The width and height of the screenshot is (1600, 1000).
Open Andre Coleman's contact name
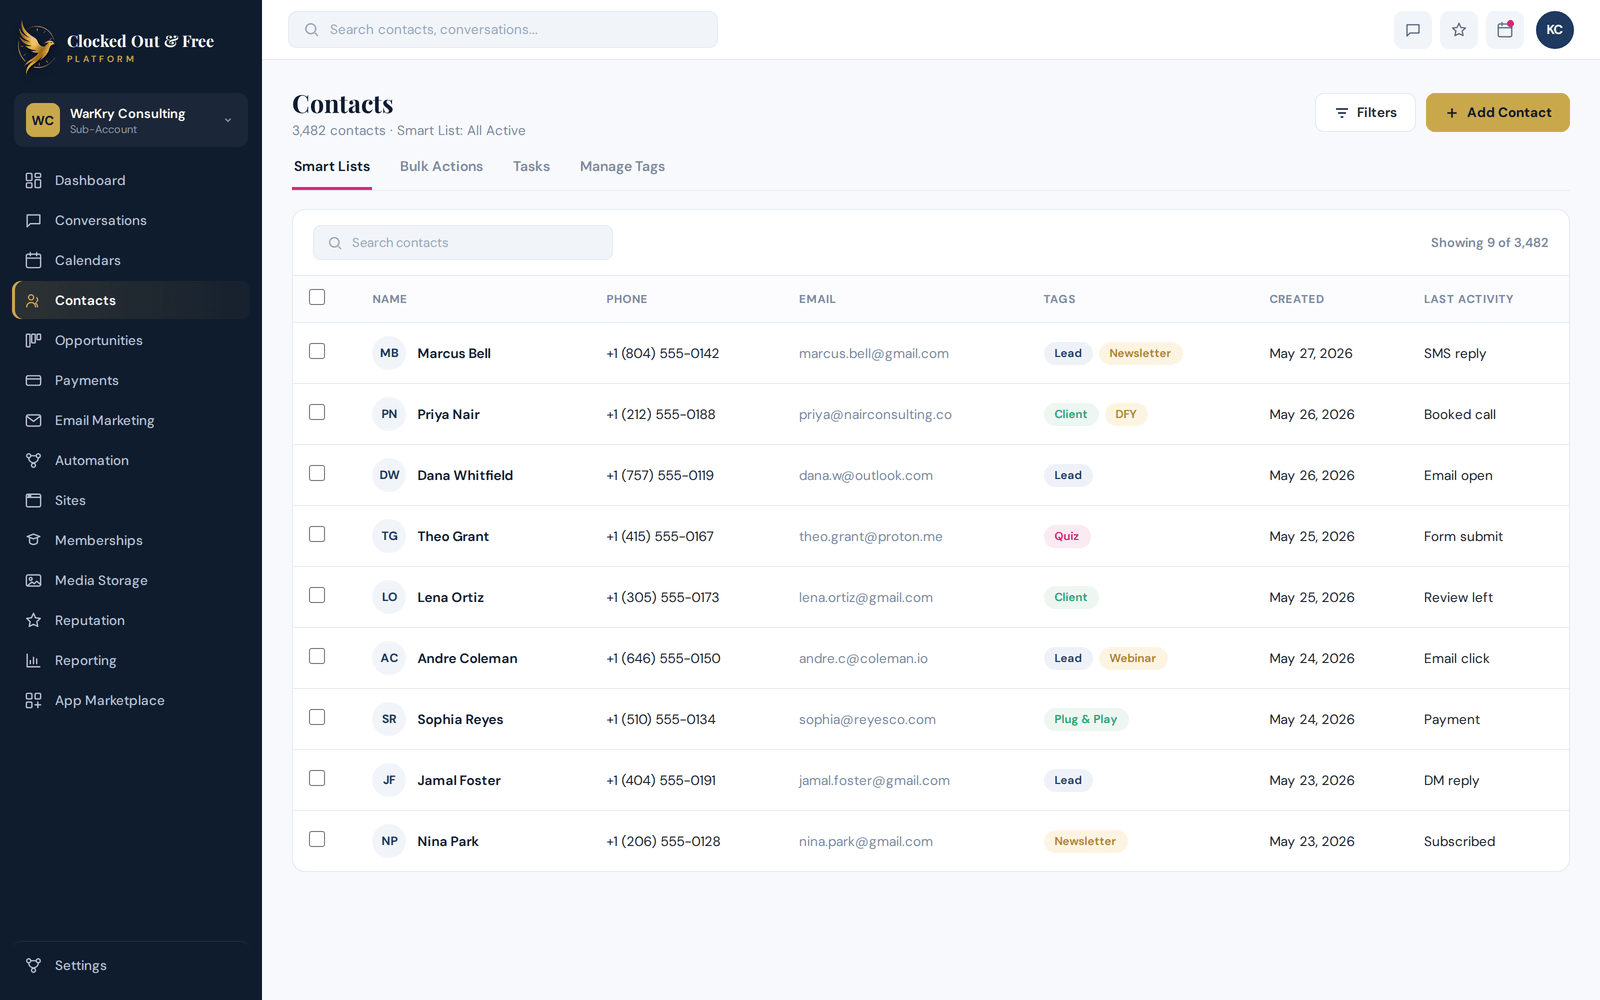pos(467,658)
